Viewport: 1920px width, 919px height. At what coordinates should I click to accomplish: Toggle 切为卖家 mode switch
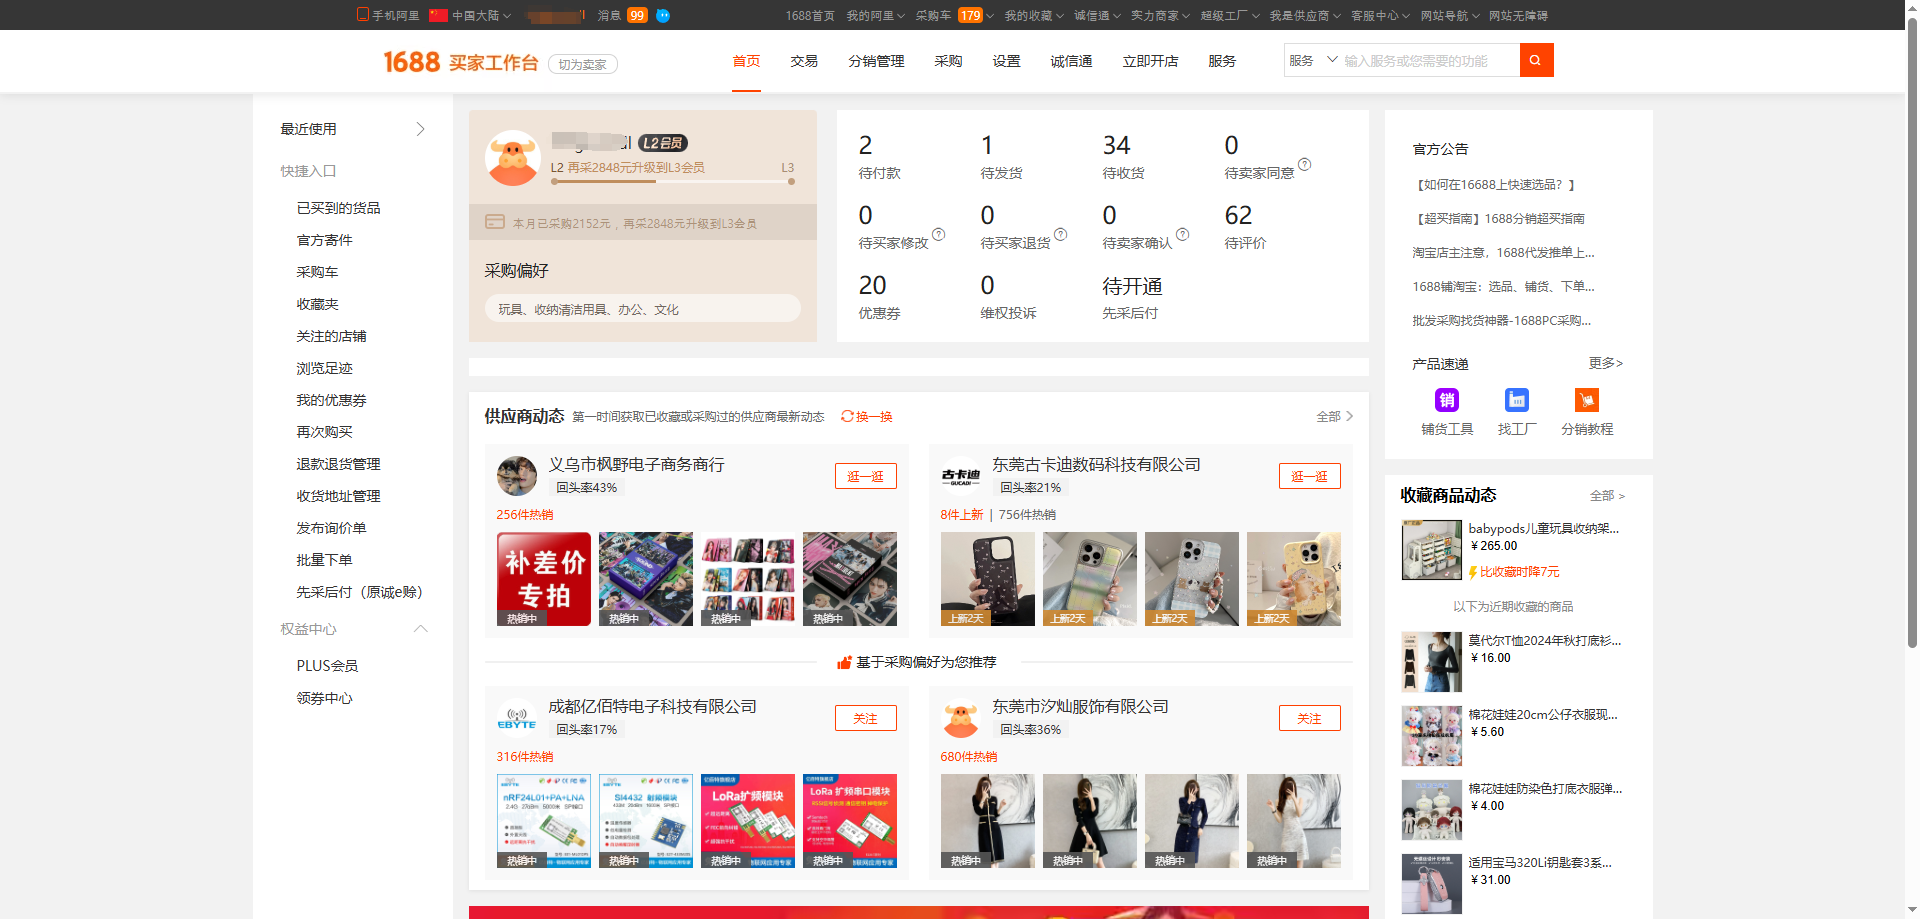coord(583,64)
